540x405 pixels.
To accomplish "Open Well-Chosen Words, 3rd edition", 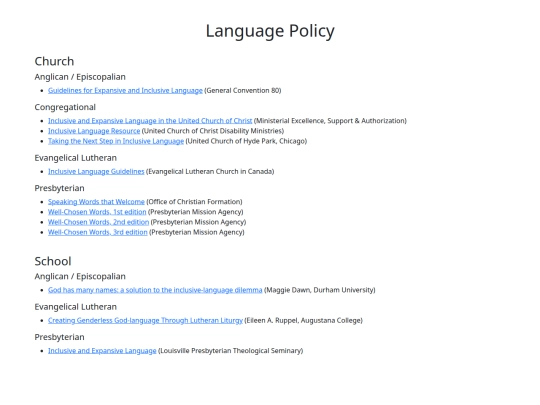I will (x=98, y=232).
